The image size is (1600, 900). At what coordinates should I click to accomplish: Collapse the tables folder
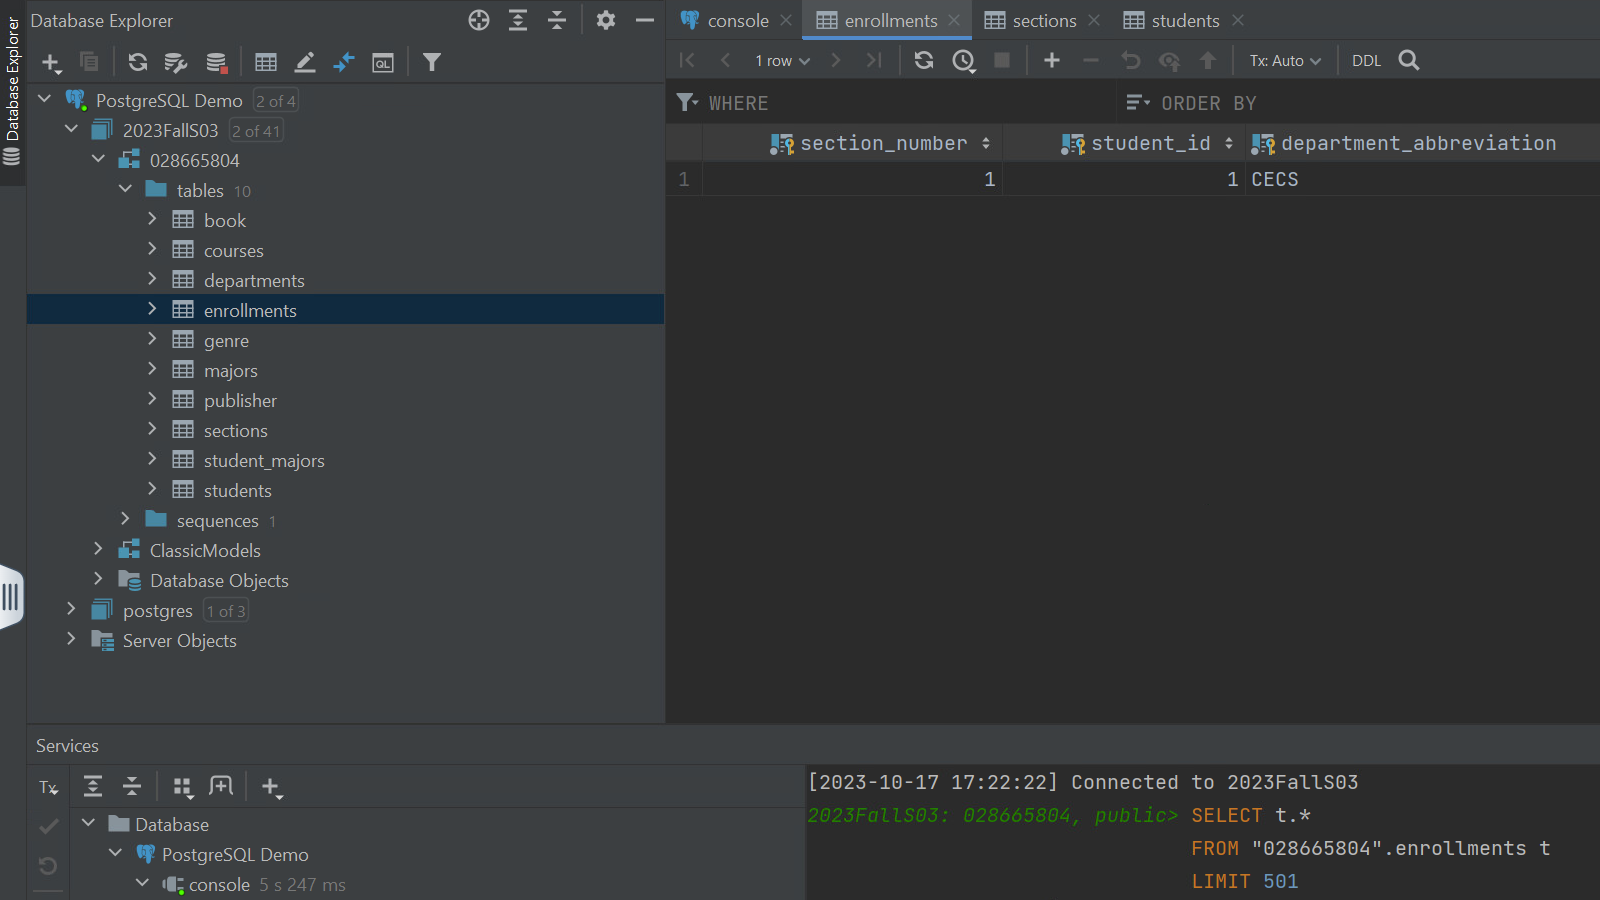pos(125,190)
